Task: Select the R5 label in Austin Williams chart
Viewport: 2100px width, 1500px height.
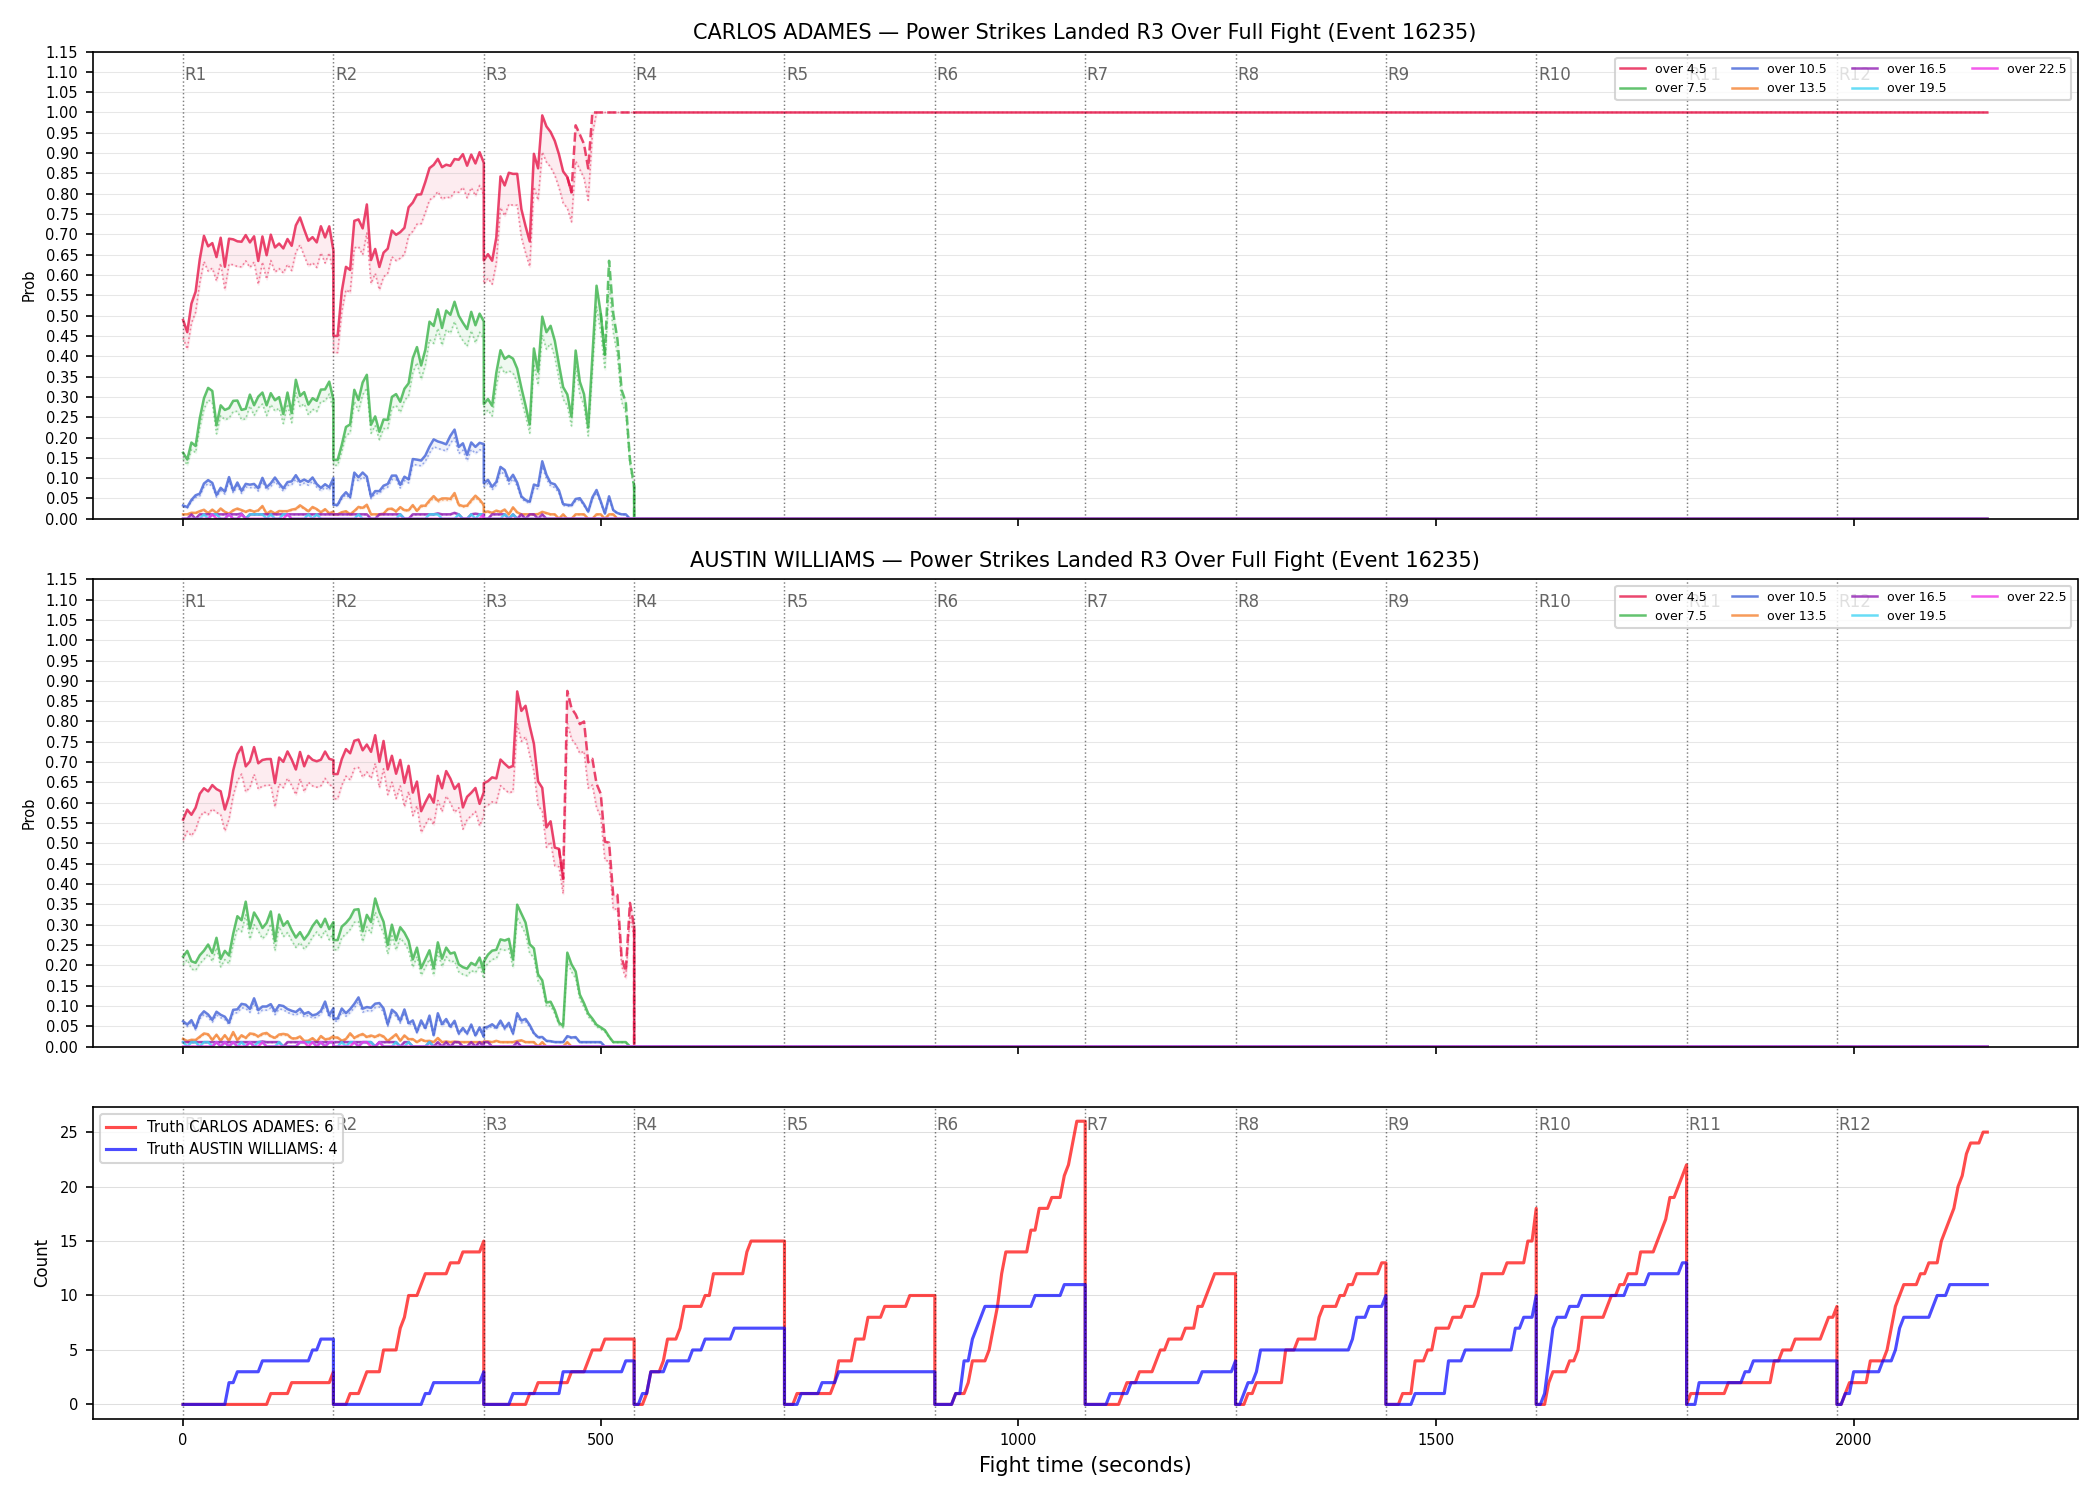Action: point(797,601)
